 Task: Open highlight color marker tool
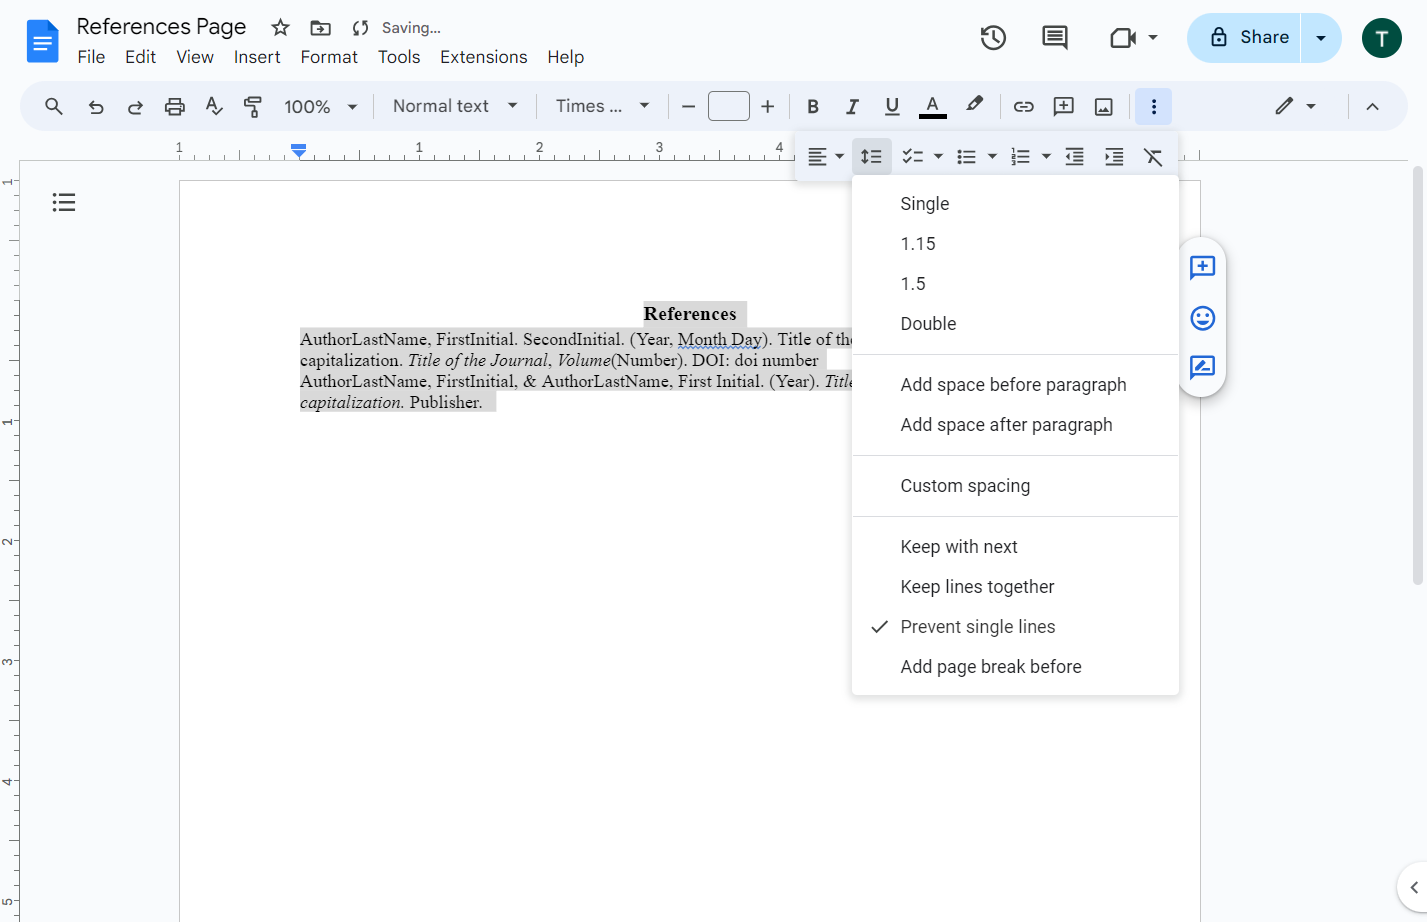tap(974, 106)
